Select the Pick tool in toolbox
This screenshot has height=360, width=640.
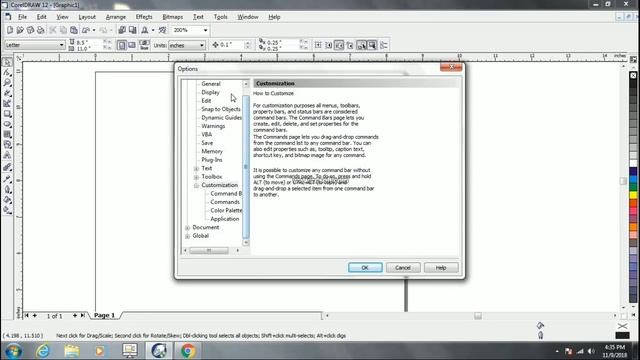point(7,62)
